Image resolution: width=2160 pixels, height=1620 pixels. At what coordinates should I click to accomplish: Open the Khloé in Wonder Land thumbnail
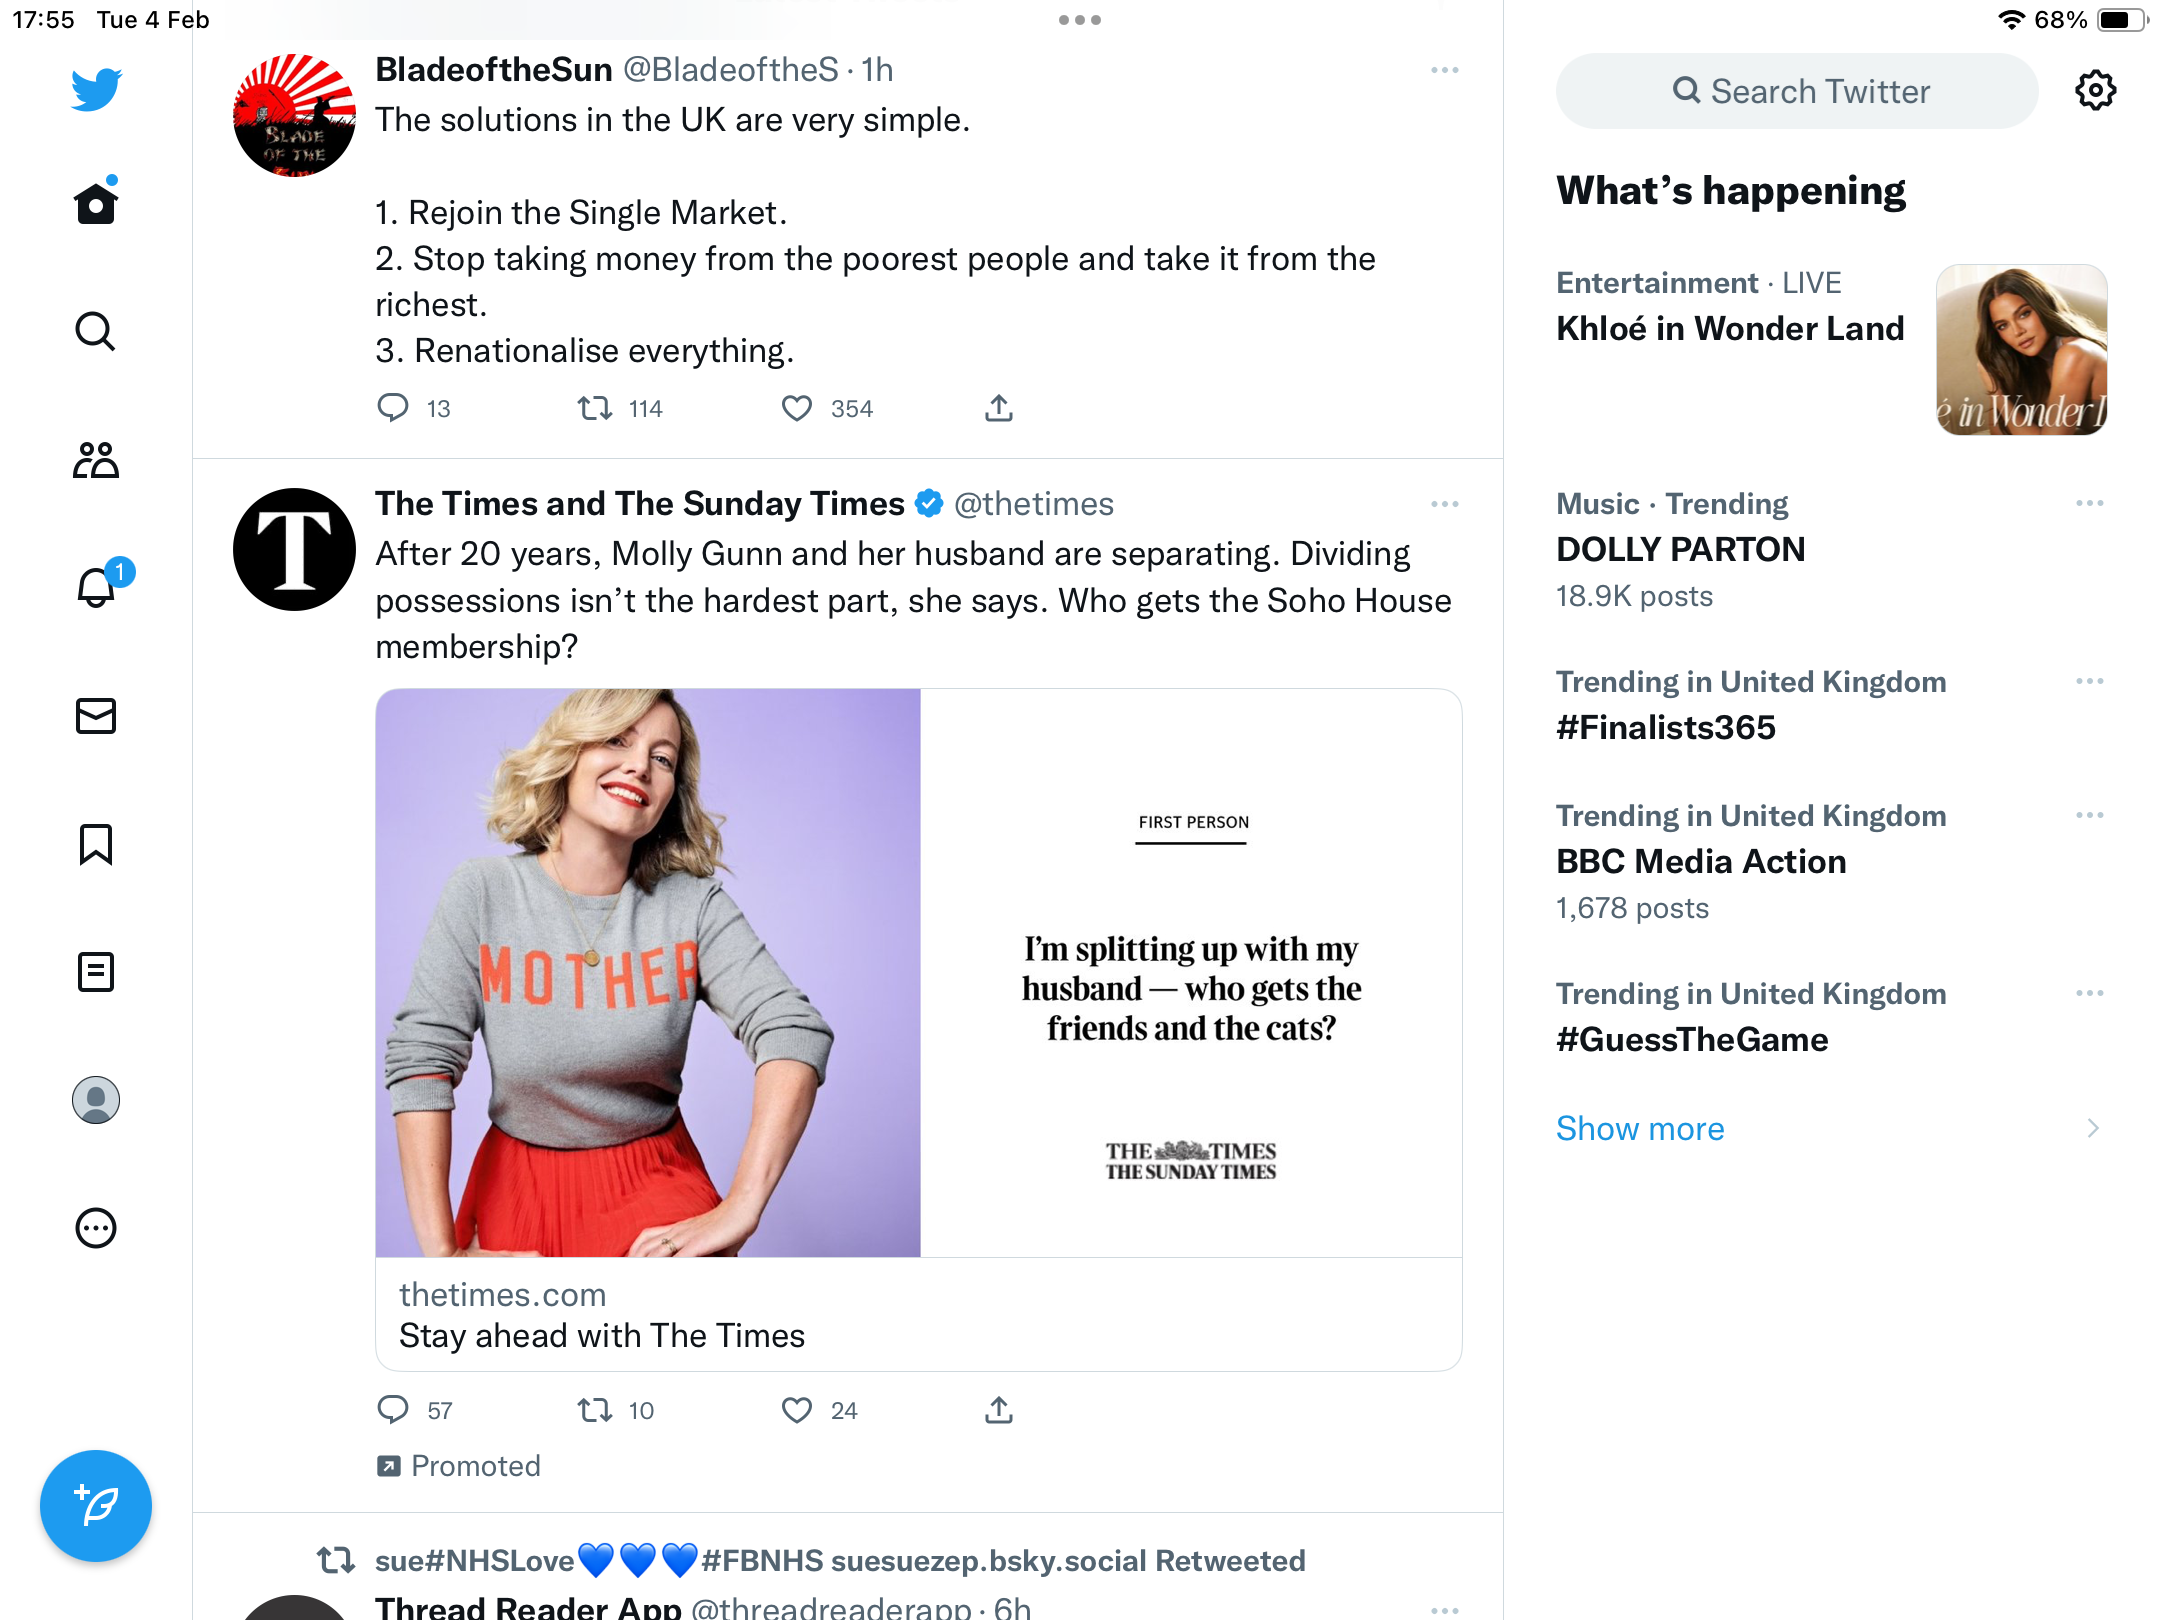pos(2021,350)
